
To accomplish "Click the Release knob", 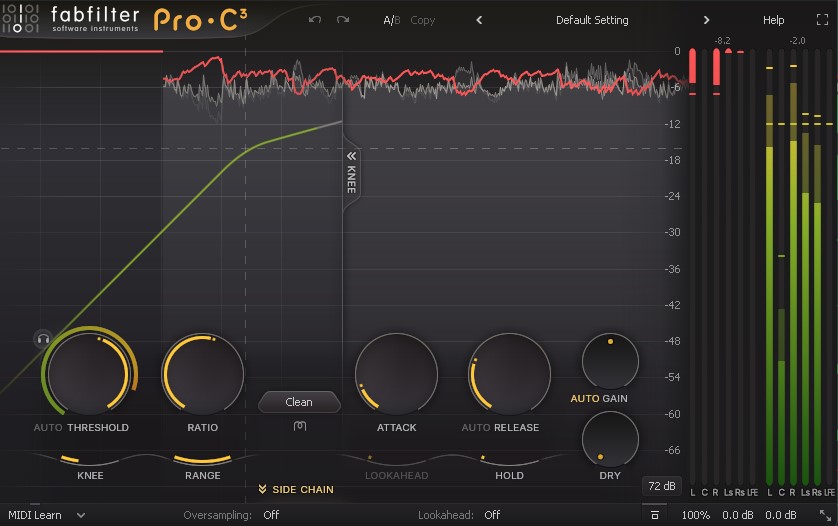I will (x=509, y=374).
